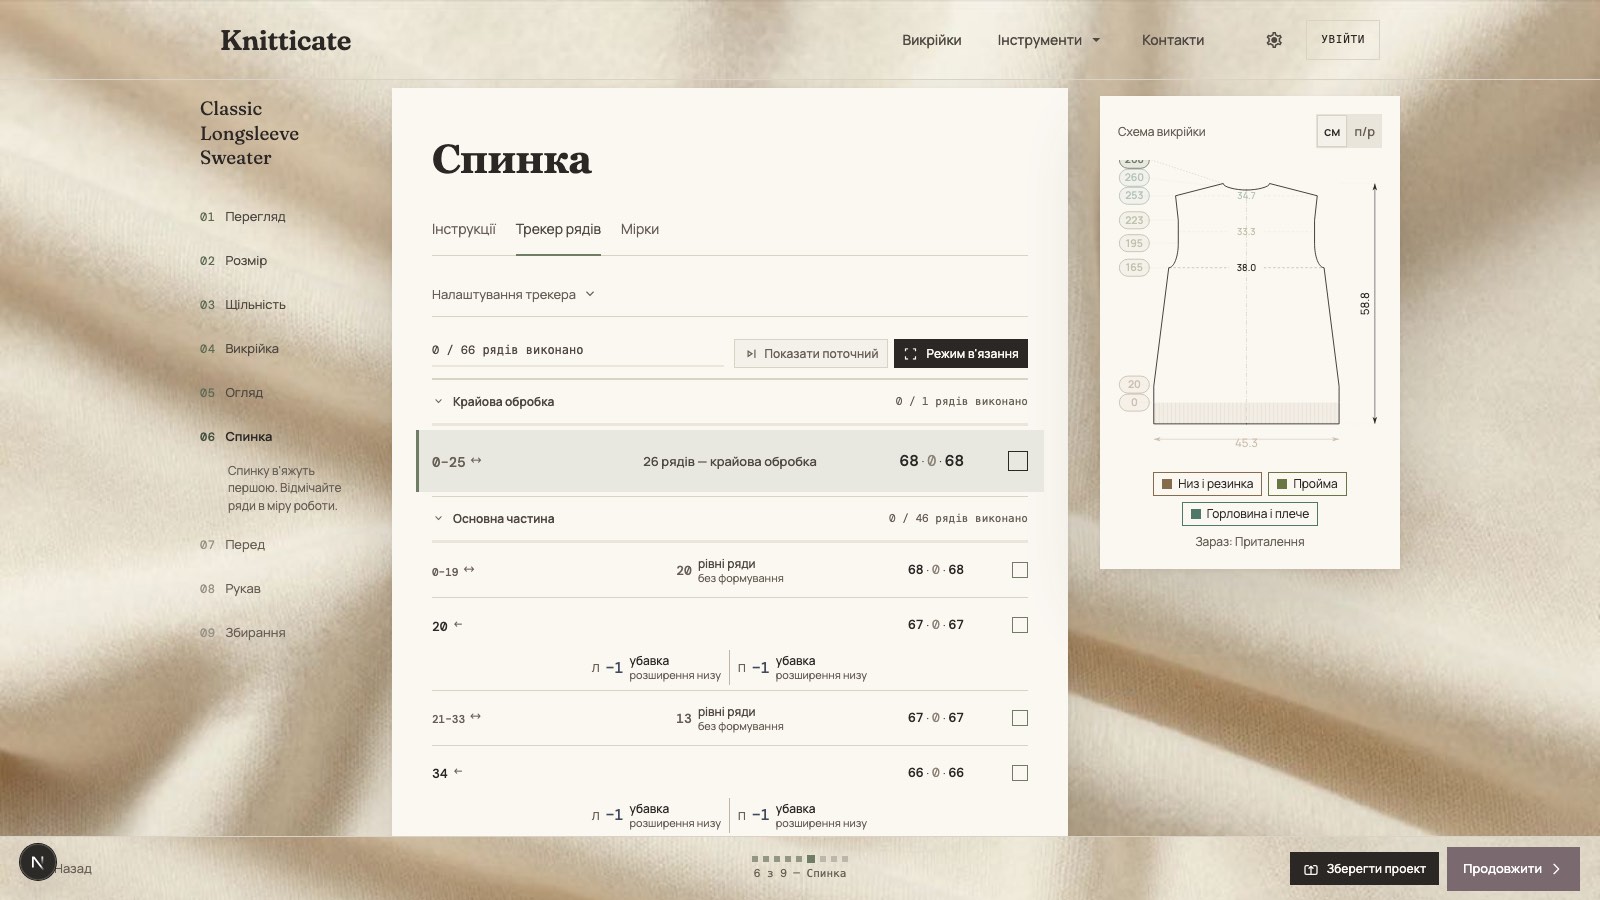Expand the Інструменти dropdown

[x=1049, y=40]
